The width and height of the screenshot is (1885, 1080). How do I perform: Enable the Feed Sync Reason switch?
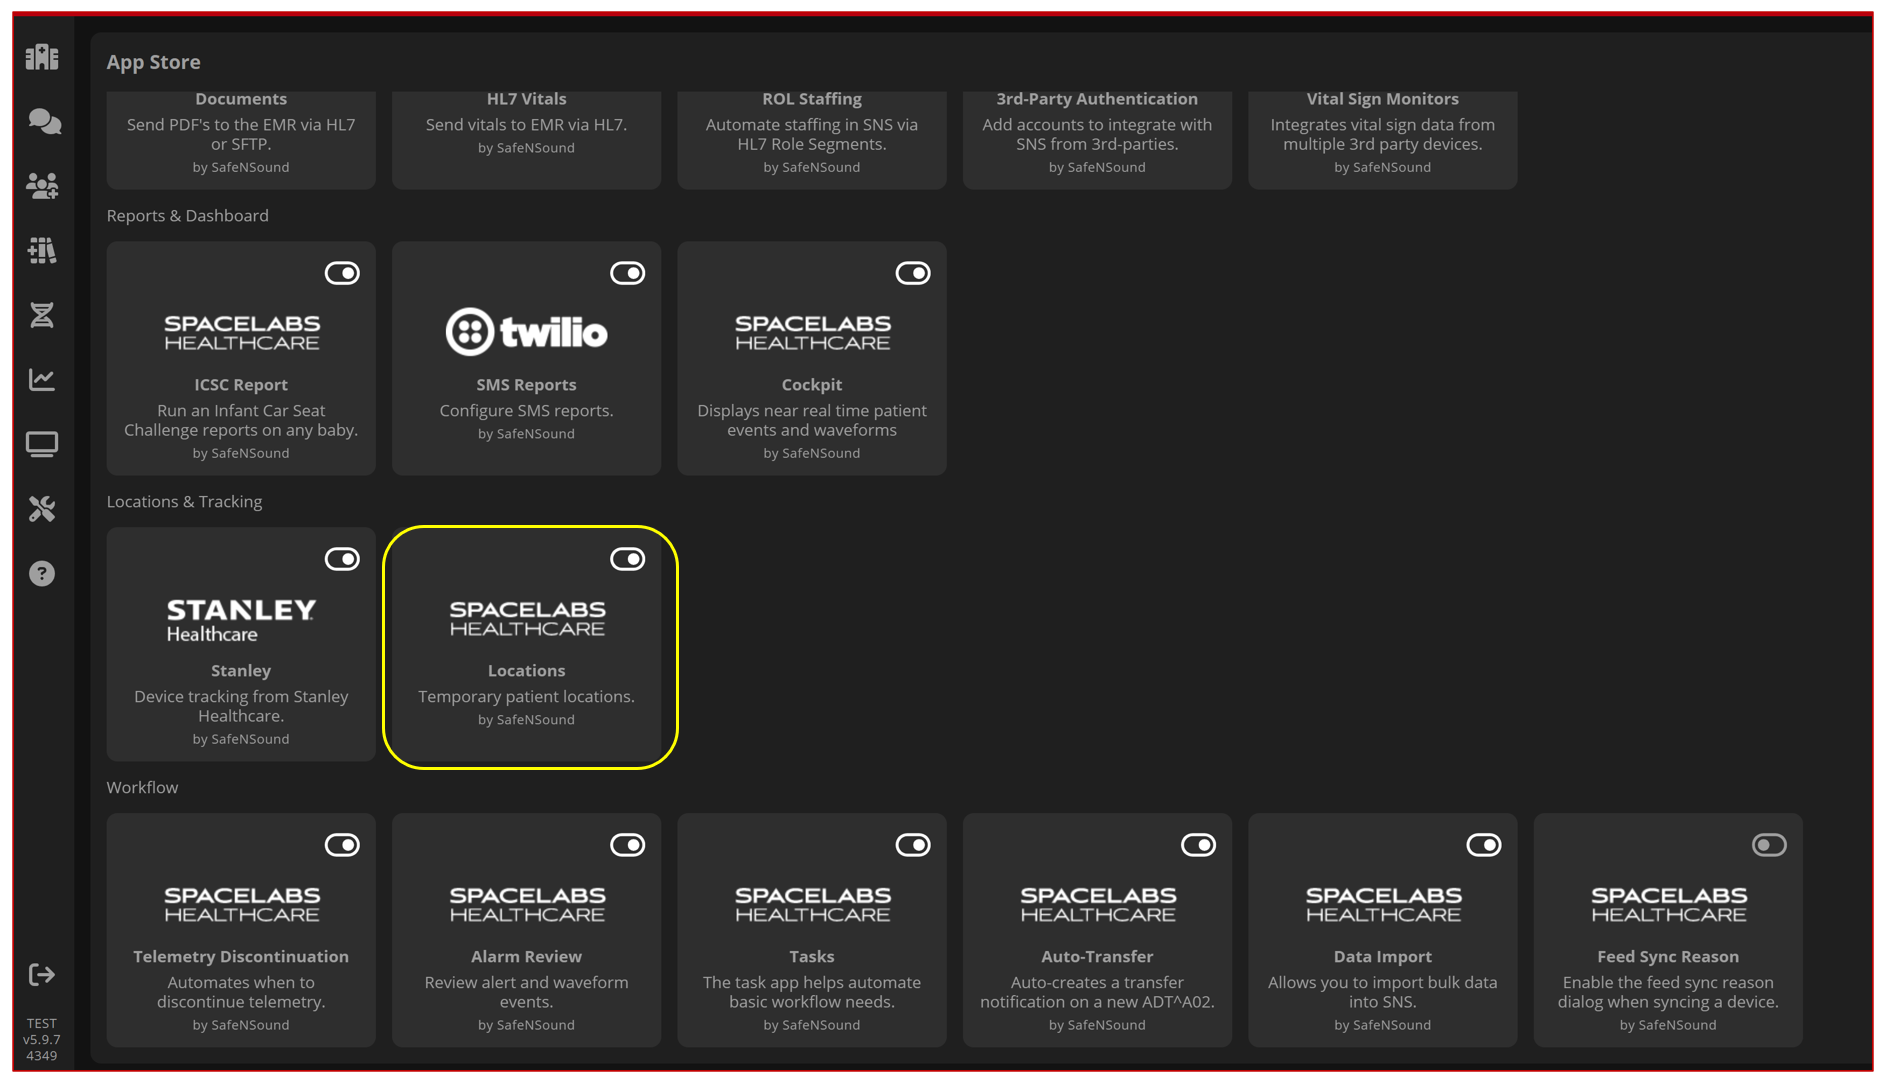(1769, 845)
